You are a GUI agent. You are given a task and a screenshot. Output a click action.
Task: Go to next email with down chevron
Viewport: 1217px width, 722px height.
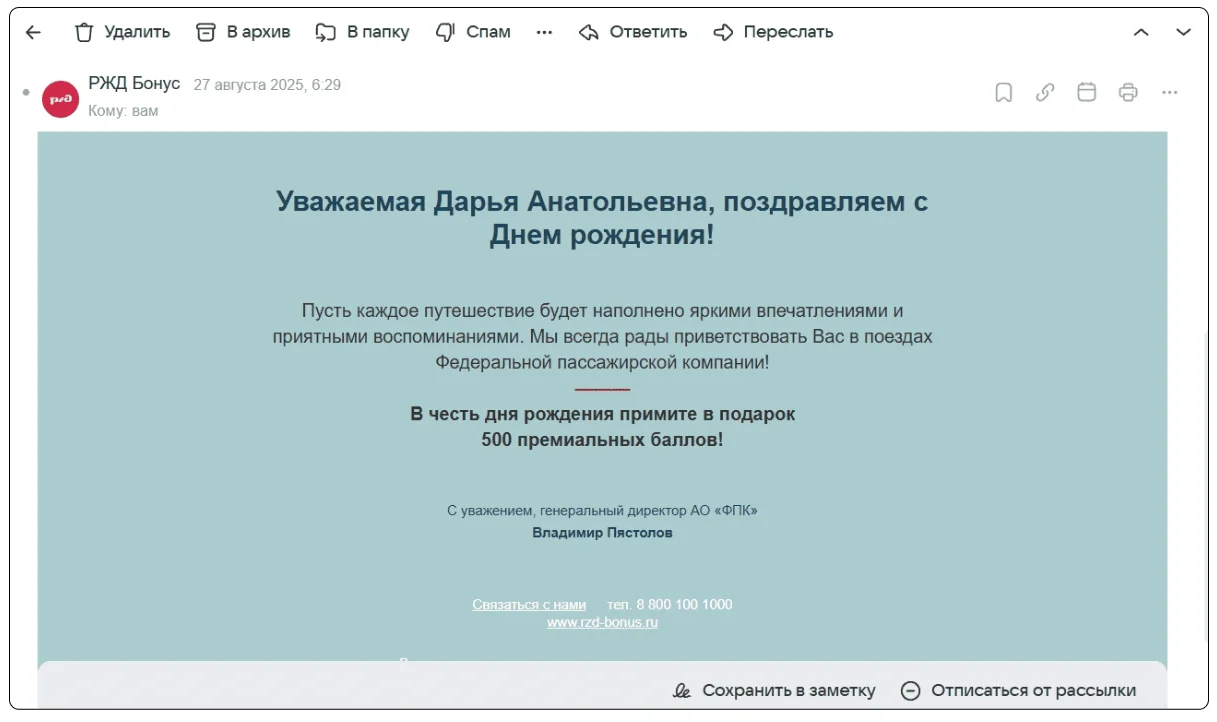(x=1184, y=32)
